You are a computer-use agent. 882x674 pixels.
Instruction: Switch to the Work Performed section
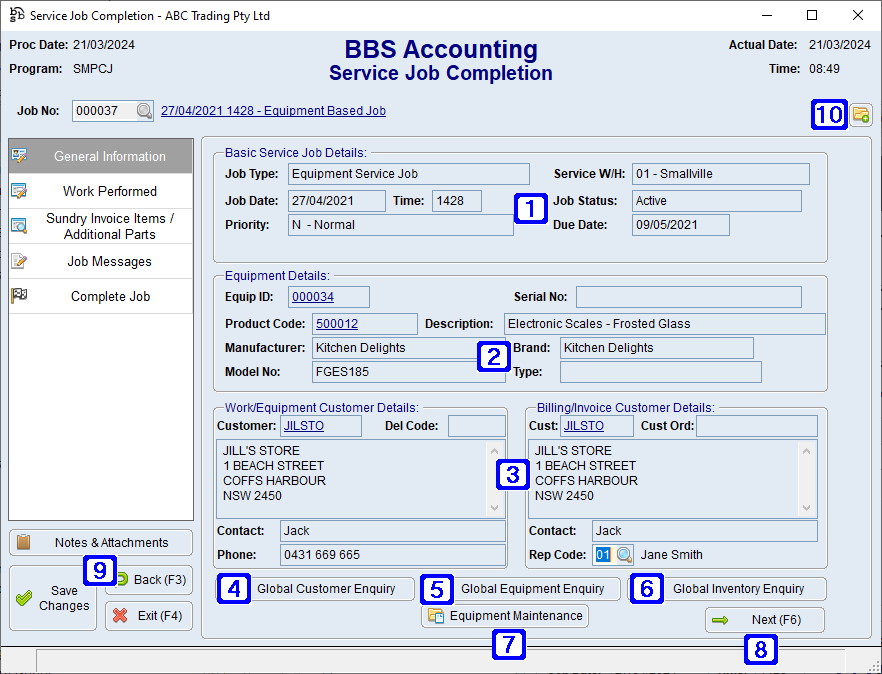pos(100,191)
